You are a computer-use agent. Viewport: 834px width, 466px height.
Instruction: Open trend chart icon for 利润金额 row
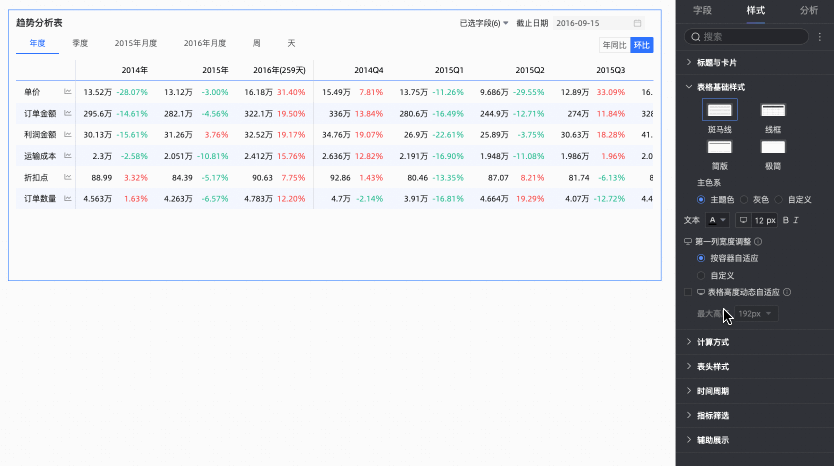[x=68, y=134]
